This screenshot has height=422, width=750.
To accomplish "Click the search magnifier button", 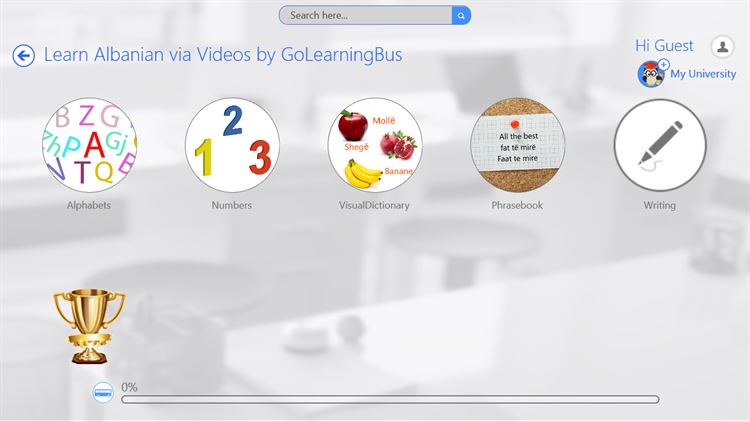I will (461, 15).
